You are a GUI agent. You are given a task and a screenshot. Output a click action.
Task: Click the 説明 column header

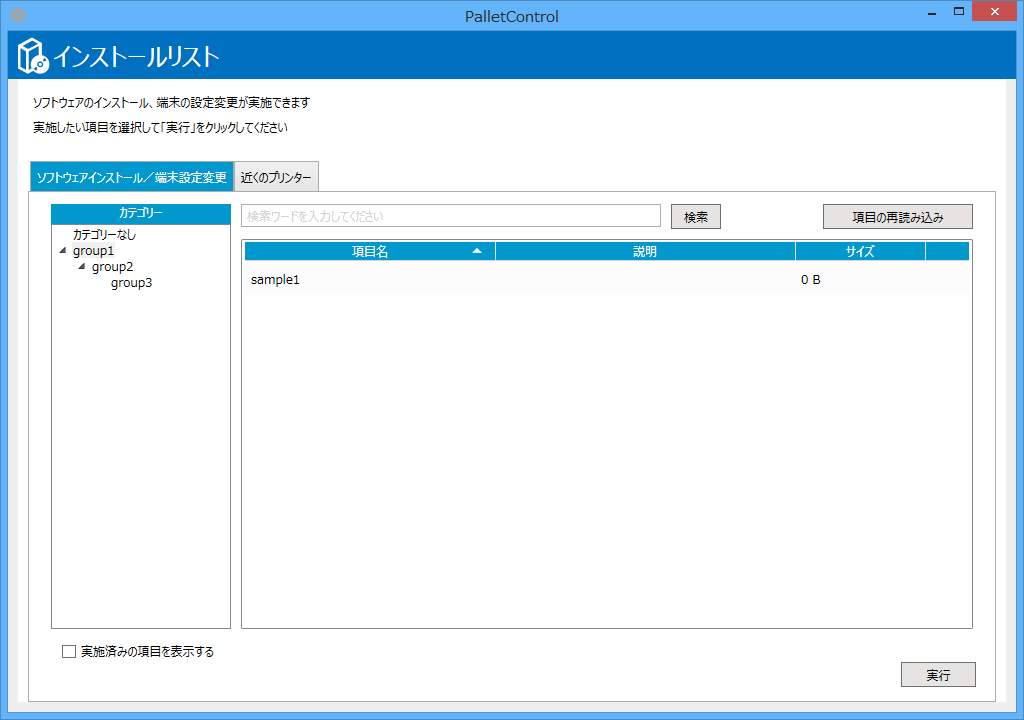point(645,251)
